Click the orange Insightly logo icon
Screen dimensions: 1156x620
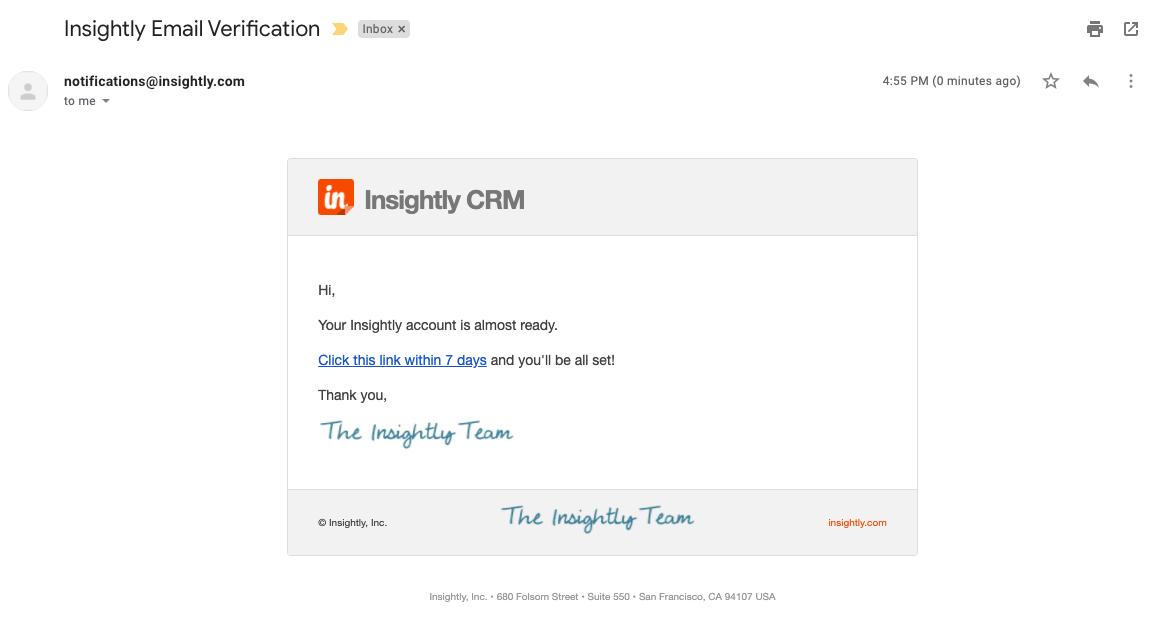335,197
